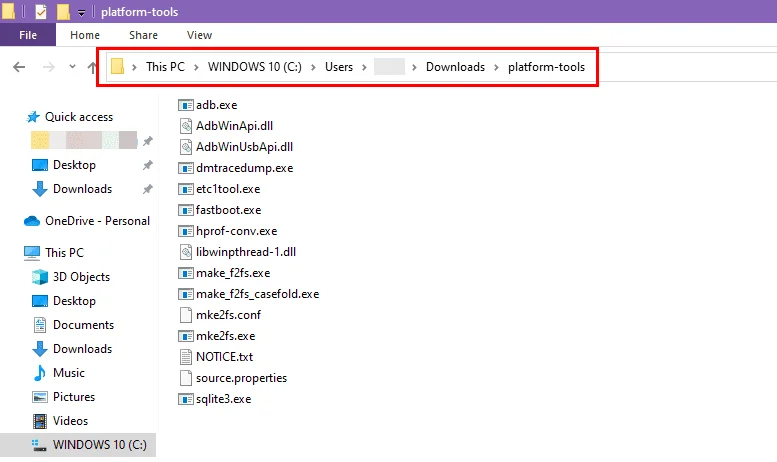The image size is (777, 462).
Task: Select the libwinpthread-1.dll file icon
Action: tap(185, 252)
